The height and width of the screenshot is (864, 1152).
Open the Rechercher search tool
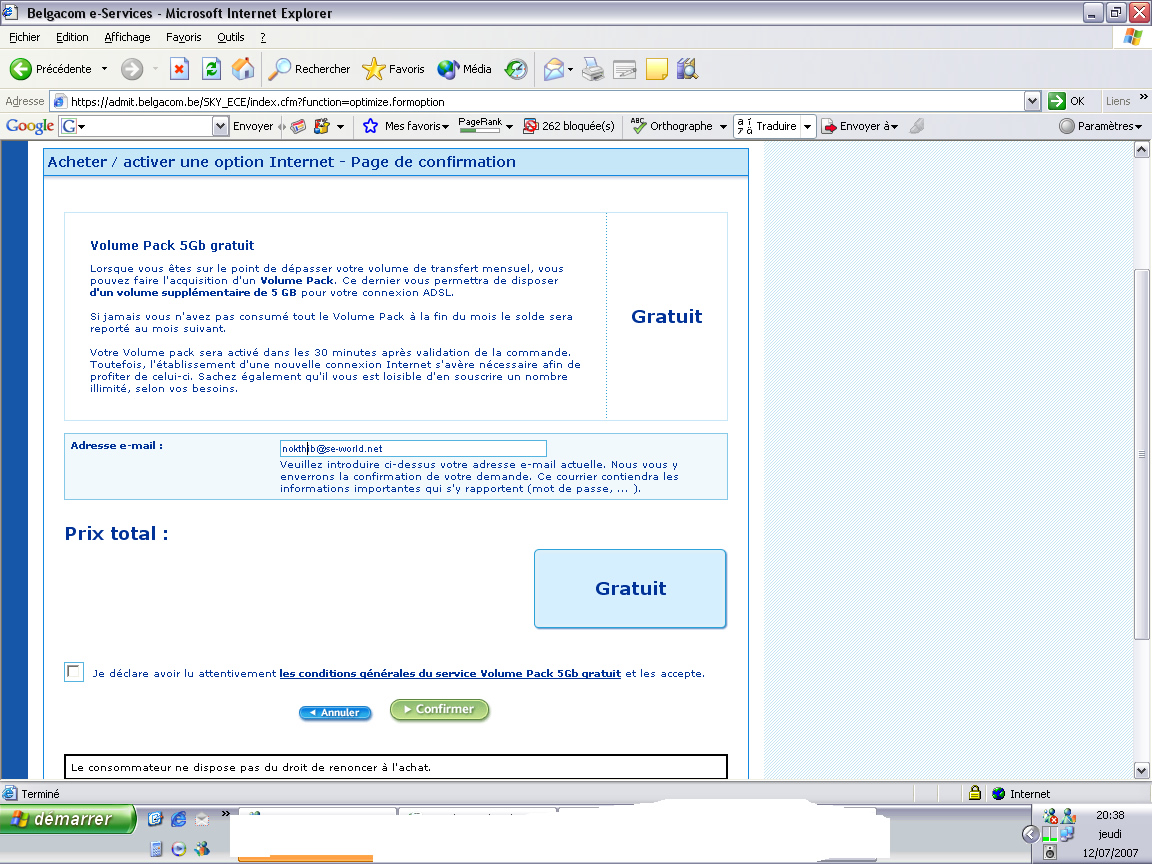309,69
